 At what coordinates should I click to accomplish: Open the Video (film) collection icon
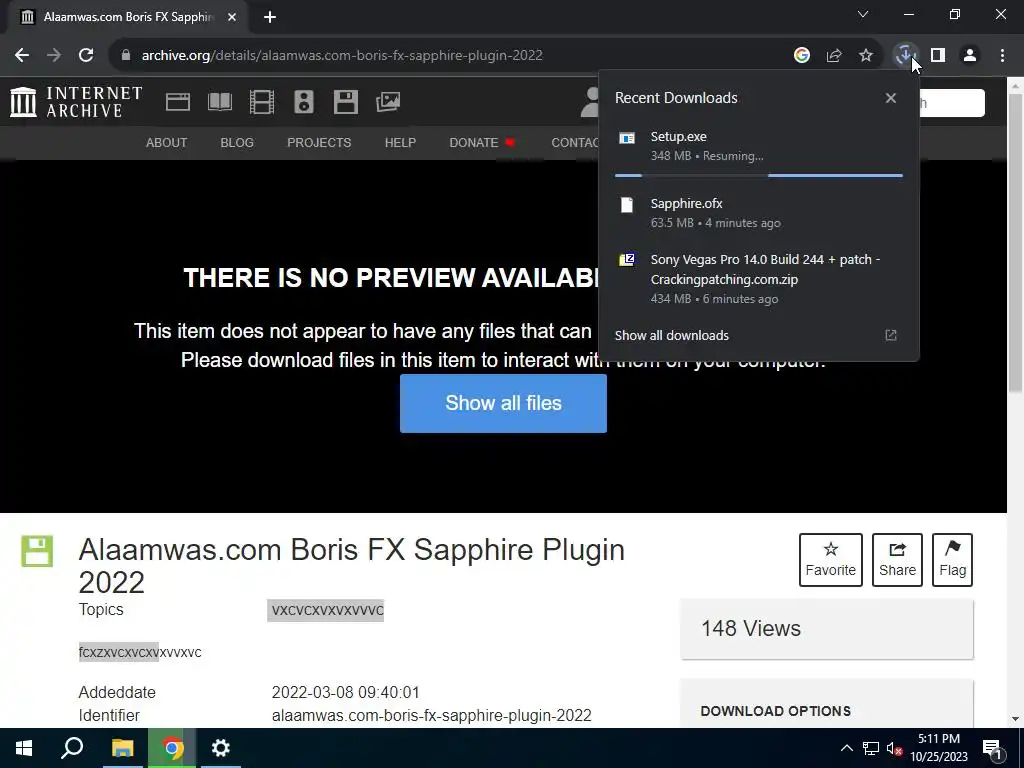[x=262, y=102]
